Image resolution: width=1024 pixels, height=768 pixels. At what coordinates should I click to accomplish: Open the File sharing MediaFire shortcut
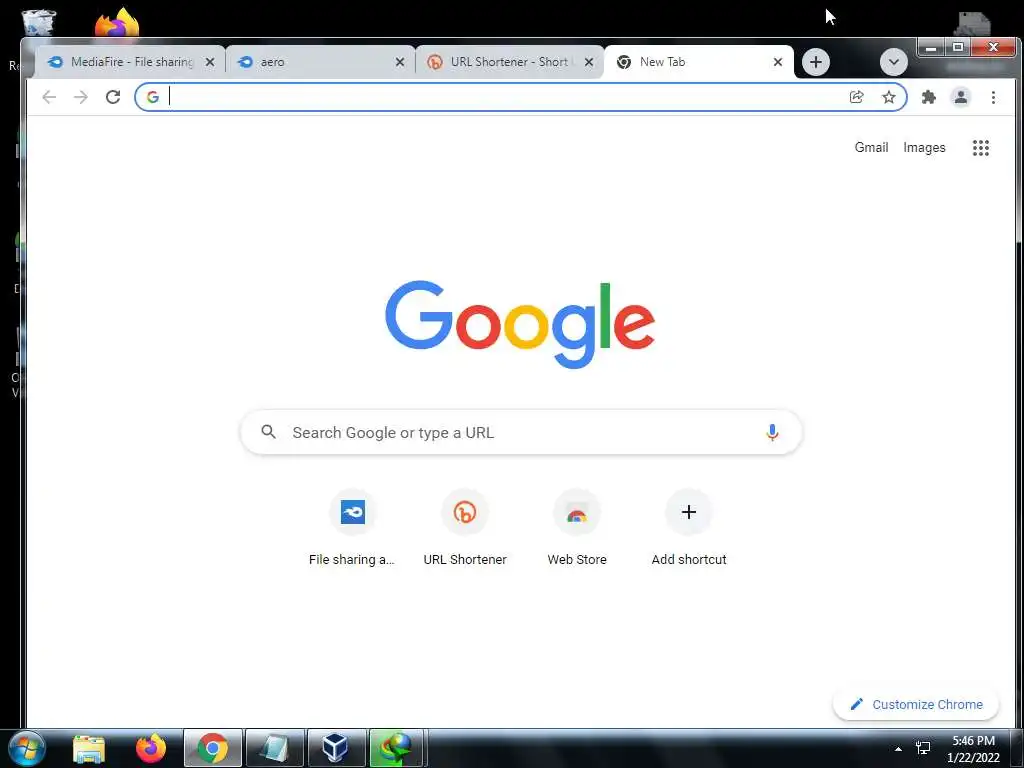[353, 528]
